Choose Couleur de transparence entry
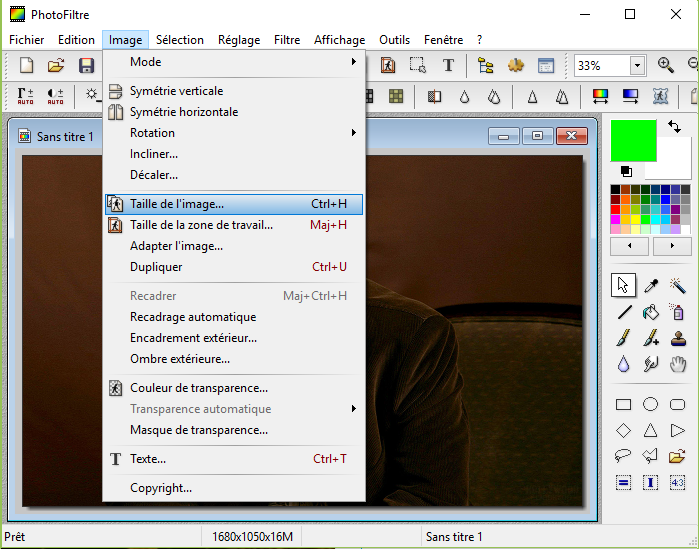699x549 pixels. tap(234, 388)
